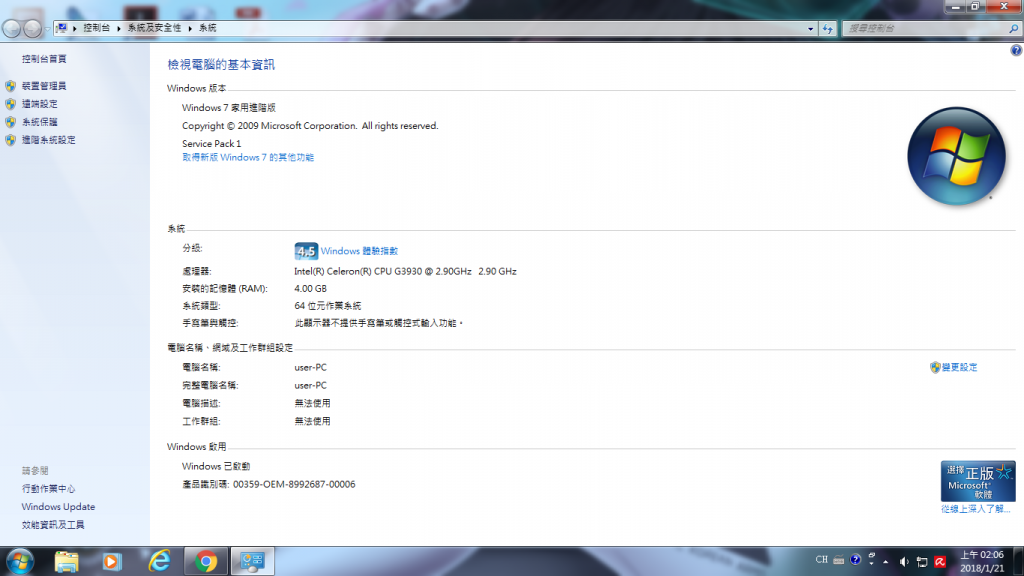
Task: Click the shield icon next to 變更設定
Action: [935, 368]
